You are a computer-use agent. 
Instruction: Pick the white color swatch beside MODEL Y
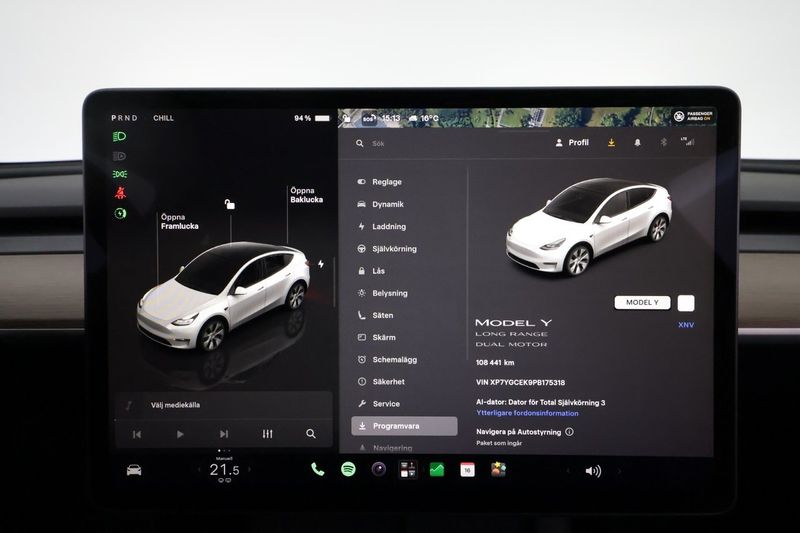pyautogui.click(x=686, y=303)
